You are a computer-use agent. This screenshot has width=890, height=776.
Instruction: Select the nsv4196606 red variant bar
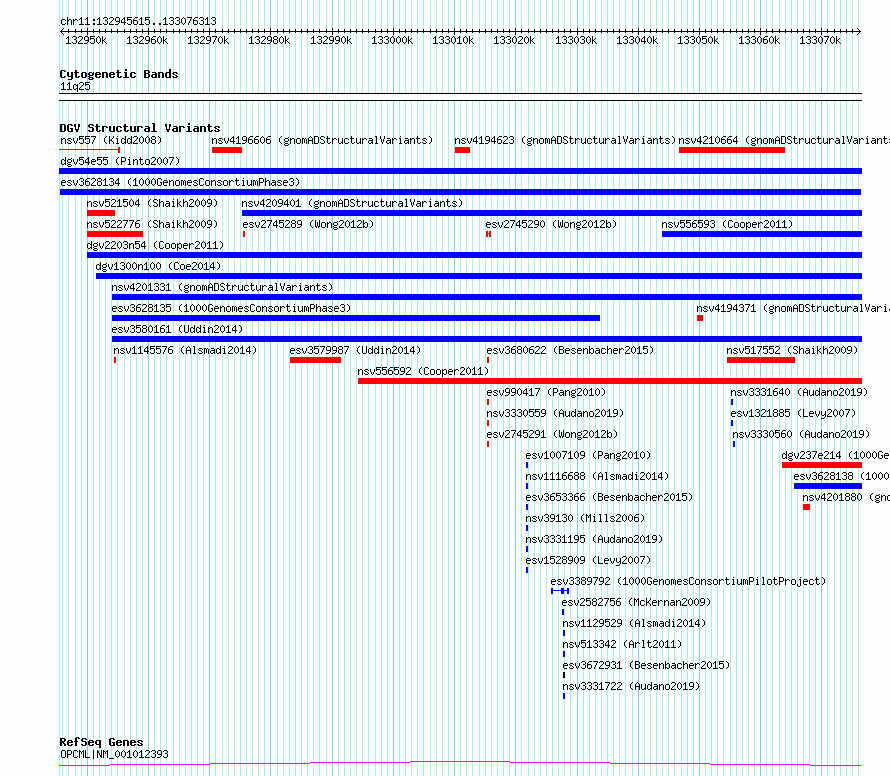click(x=227, y=150)
